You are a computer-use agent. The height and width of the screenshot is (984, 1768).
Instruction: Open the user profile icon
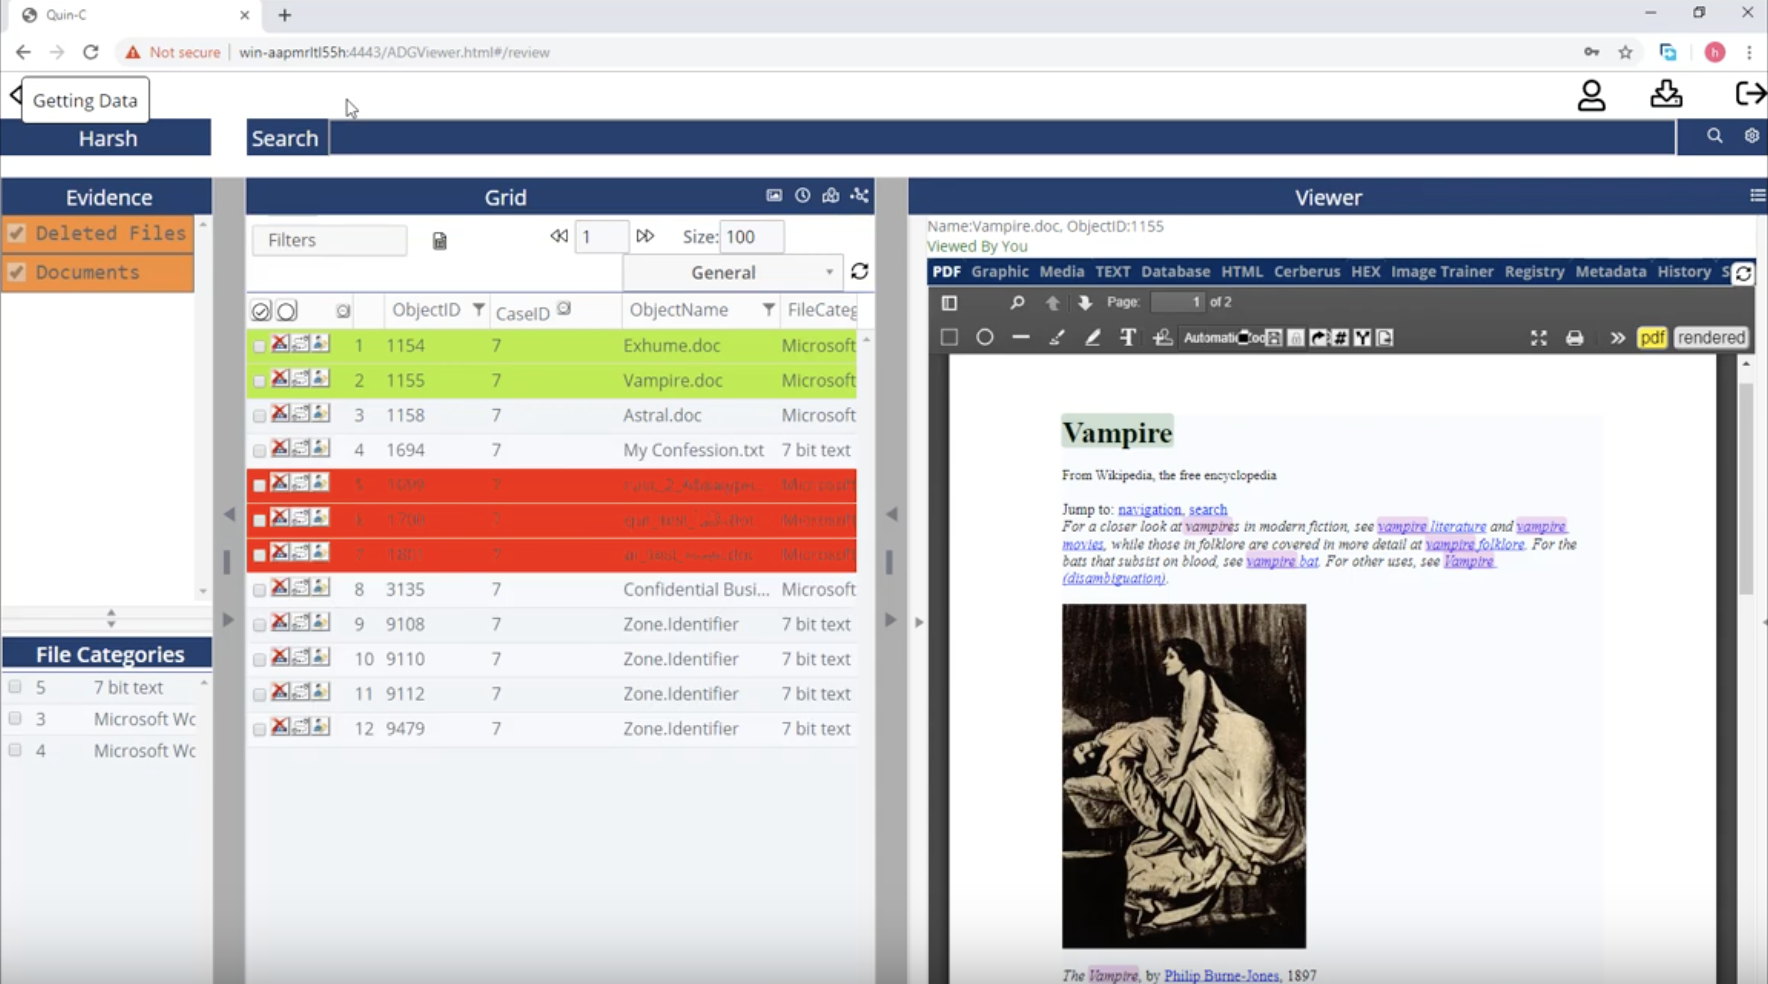[1591, 96]
